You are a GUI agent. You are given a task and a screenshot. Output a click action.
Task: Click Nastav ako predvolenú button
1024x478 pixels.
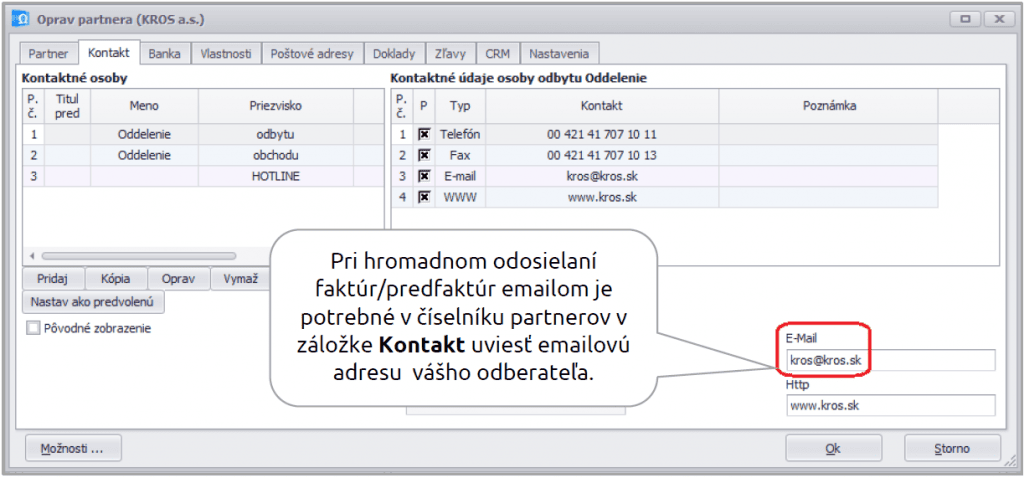click(x=93, y=301)
